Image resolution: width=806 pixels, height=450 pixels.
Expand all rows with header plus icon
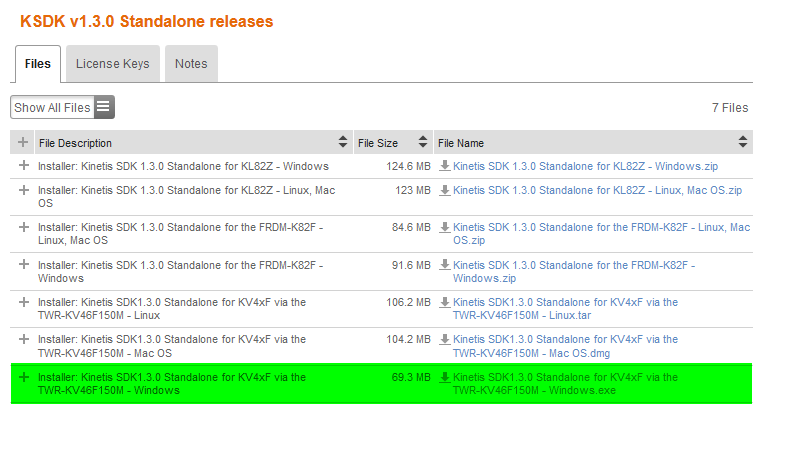pyautogui.click(x=23, y=142)
